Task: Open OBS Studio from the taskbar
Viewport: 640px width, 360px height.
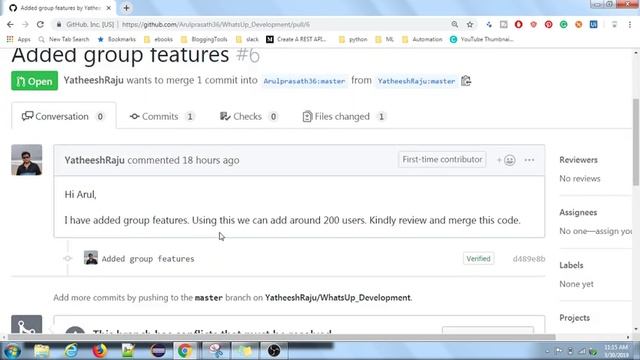Action: point(274,351)
